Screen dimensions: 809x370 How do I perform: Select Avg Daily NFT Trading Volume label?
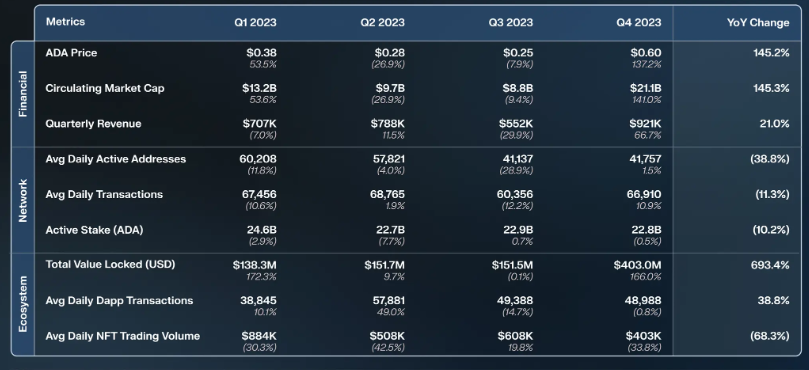(x=123, y=336)
